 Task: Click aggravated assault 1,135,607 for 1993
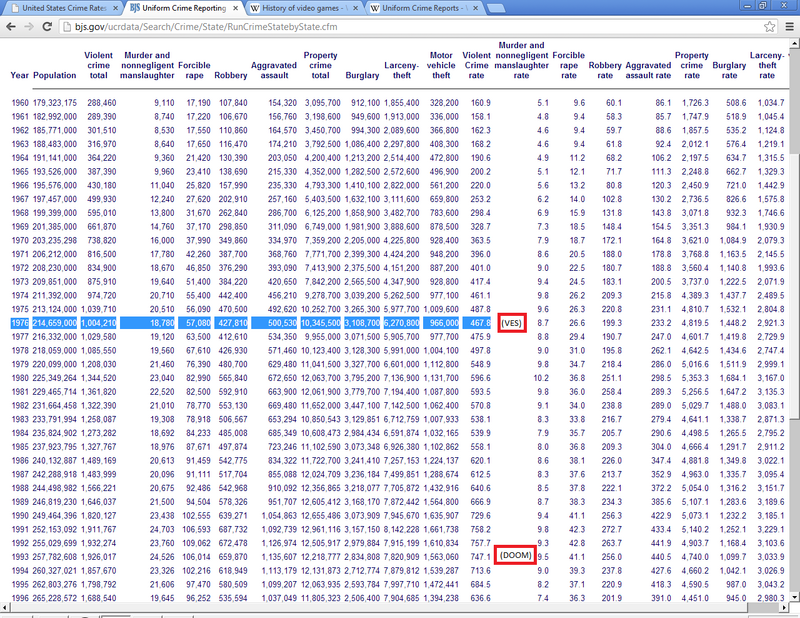pyautogui.click(x=279, y=557)
